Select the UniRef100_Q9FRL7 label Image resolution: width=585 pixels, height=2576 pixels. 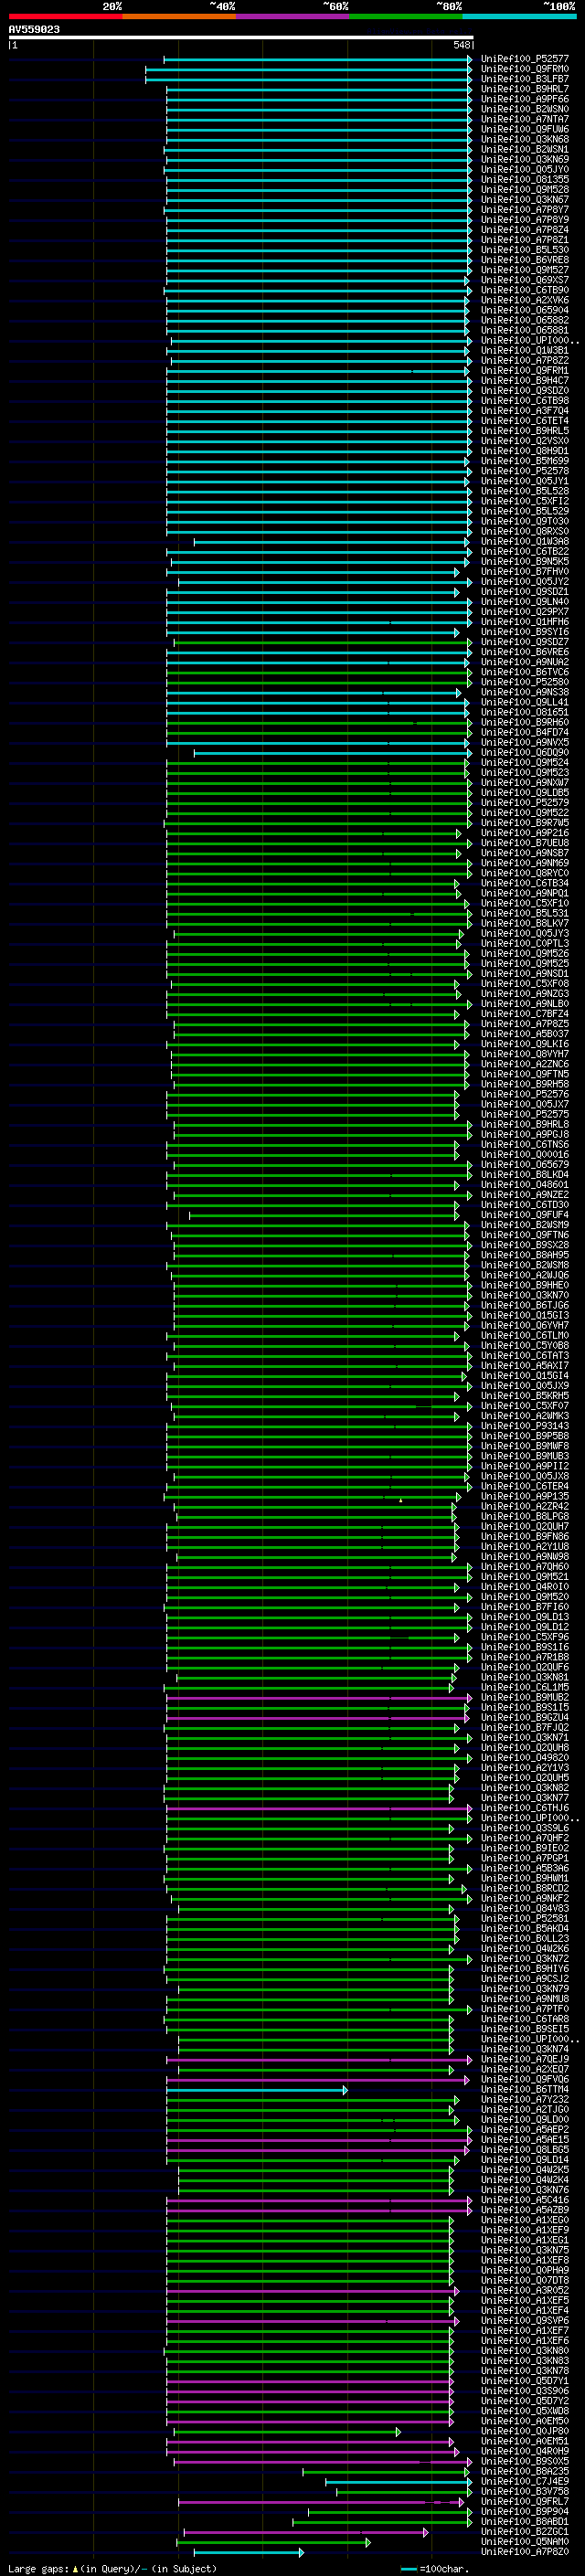point(524,2500)
